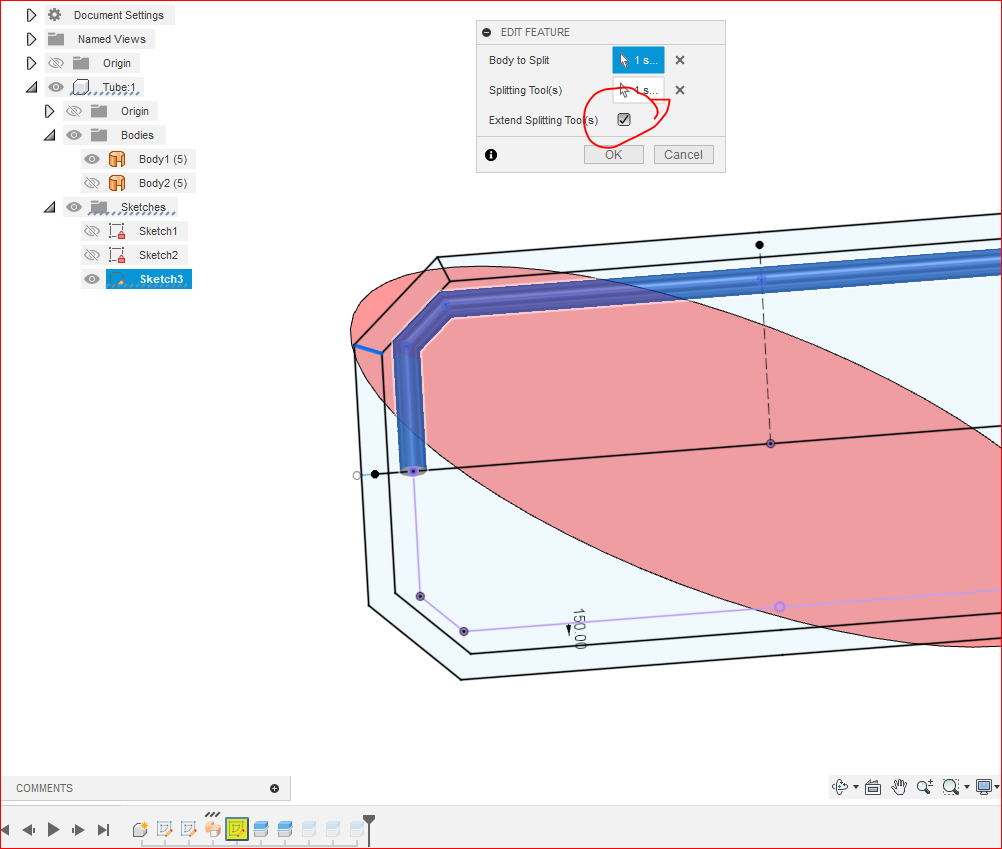Click OK in Edit Feature dialog
This screenshot has width=1002, height=849.
pyautogui.click(x=613, y=155)
